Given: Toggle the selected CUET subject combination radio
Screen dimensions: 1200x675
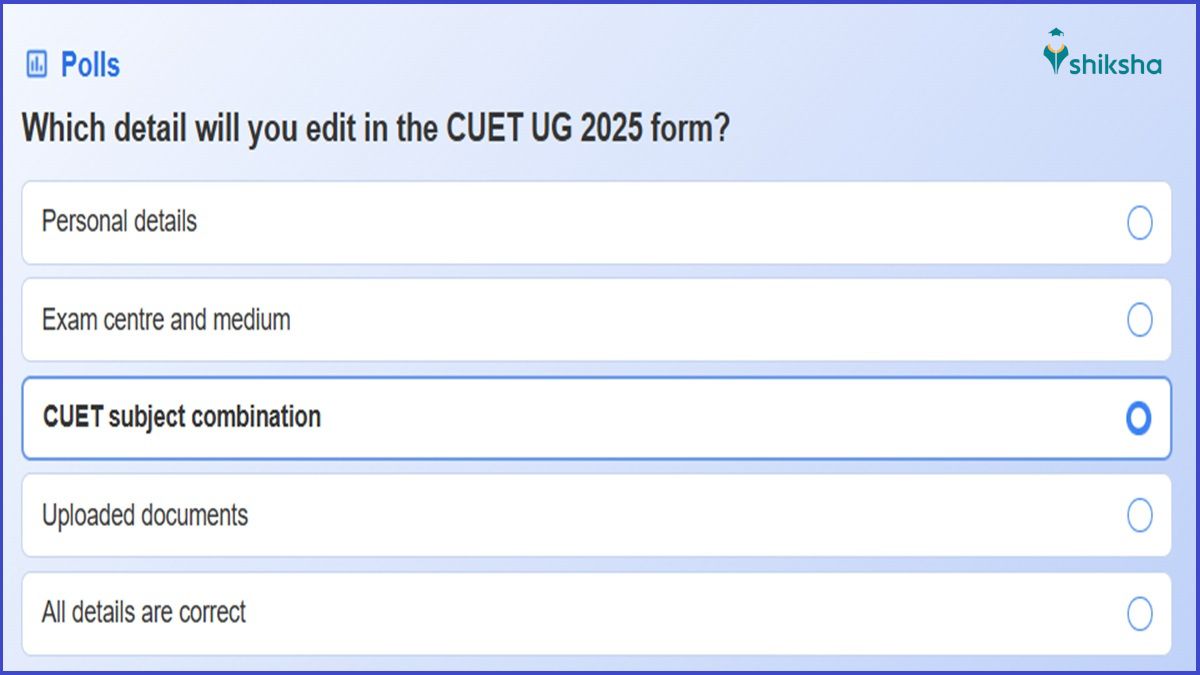Looking at the screenshot, I should pos(1138,418).
